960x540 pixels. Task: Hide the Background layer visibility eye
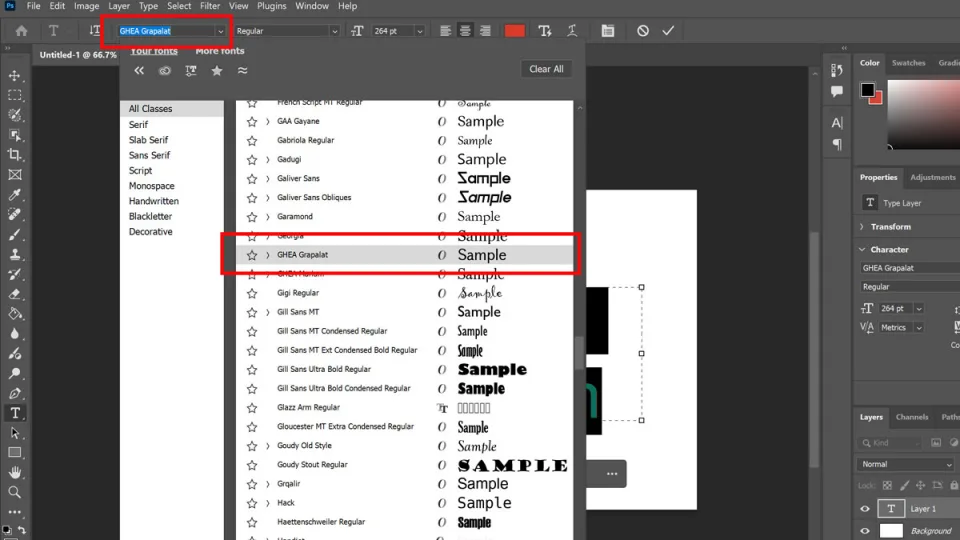[x=864, y=531]
